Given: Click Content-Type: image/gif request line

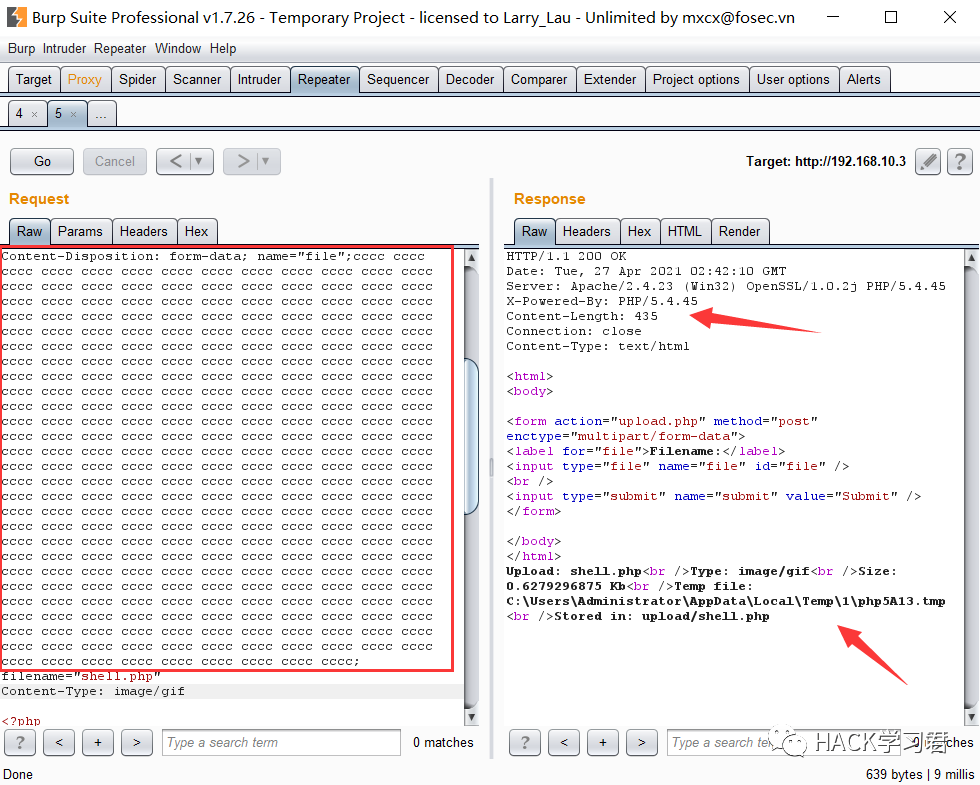Looking at the screenshot, I should (93, 691).
